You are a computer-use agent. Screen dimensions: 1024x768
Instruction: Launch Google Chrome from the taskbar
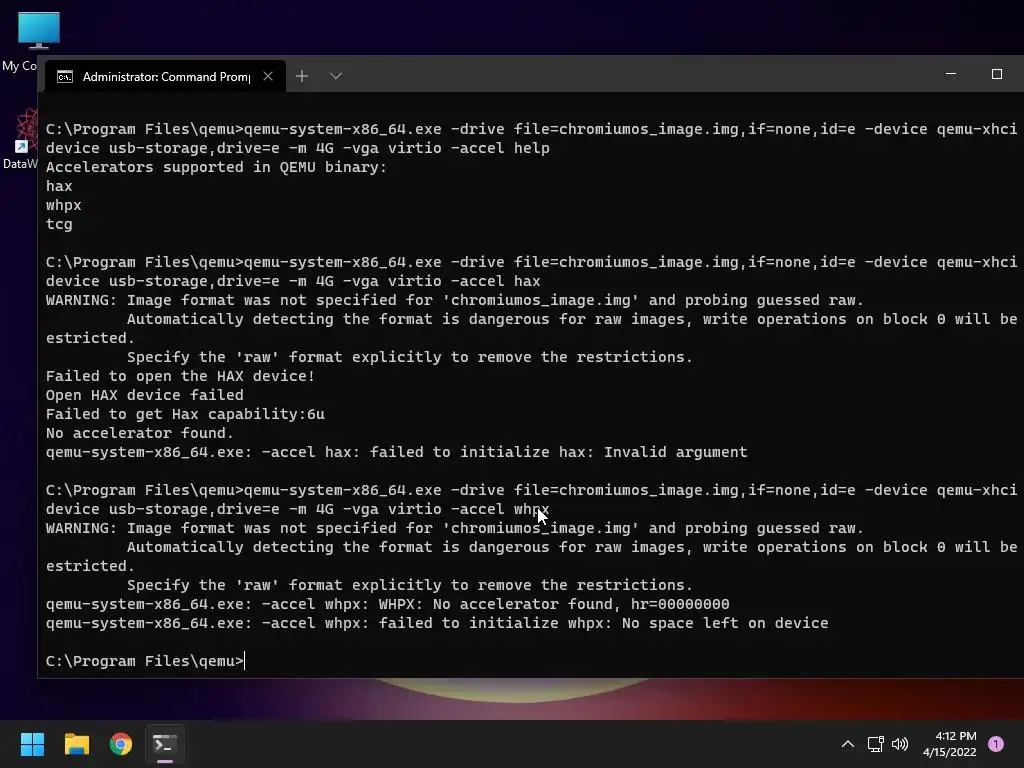pyautogui.click(x=121, y=744)
